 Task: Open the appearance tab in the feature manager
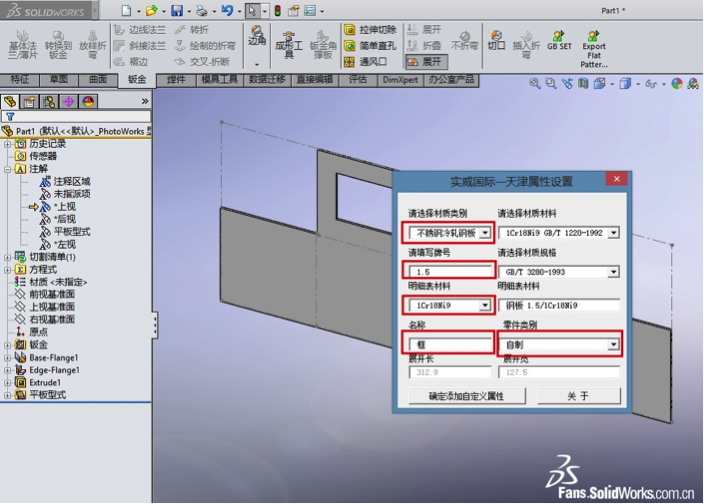[89, 101]
